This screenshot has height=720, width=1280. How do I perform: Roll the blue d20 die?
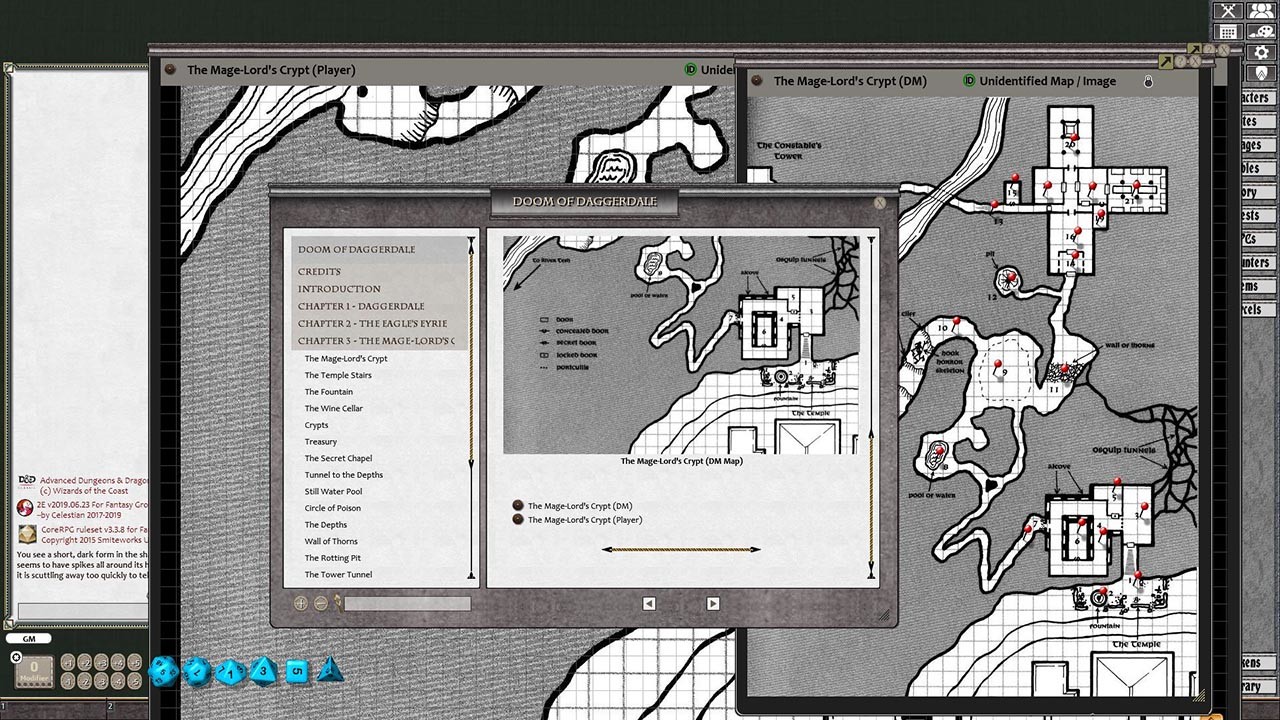[x=163, y=671]
